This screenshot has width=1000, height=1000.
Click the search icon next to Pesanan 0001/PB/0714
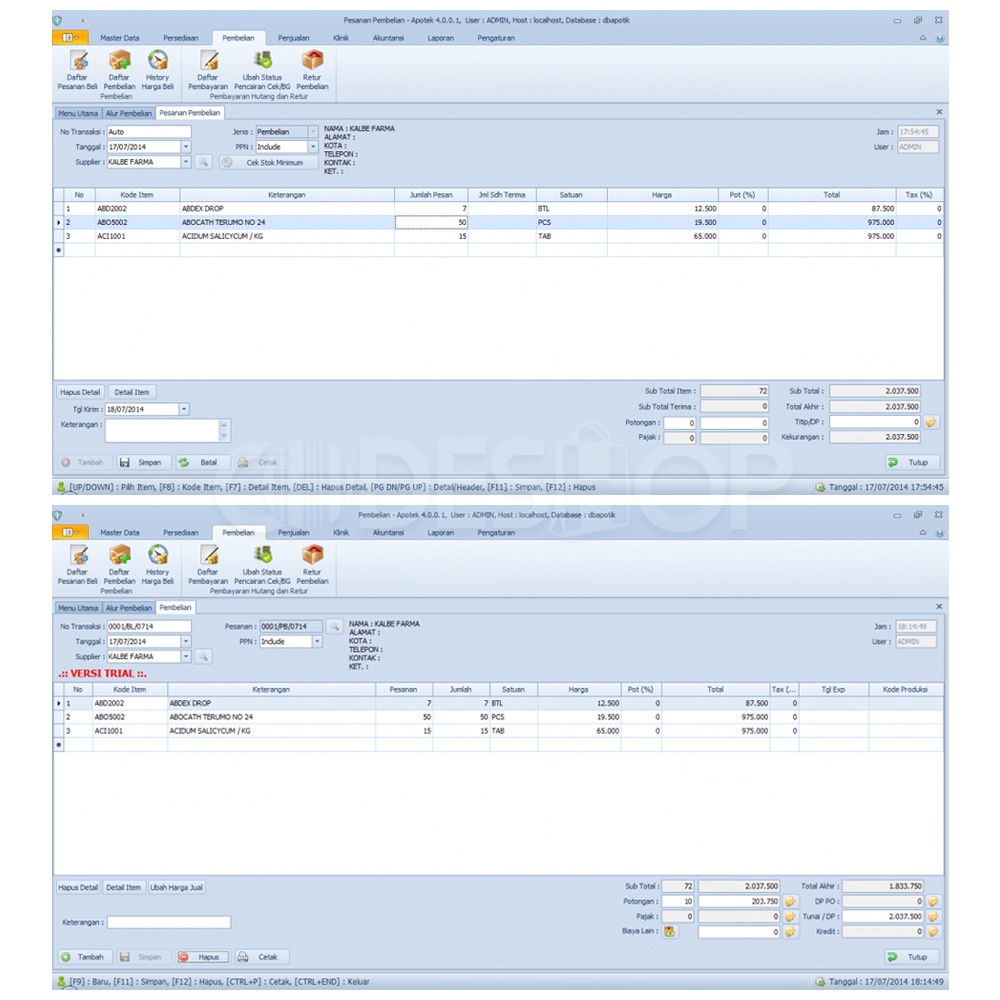[x=334, y=626]
